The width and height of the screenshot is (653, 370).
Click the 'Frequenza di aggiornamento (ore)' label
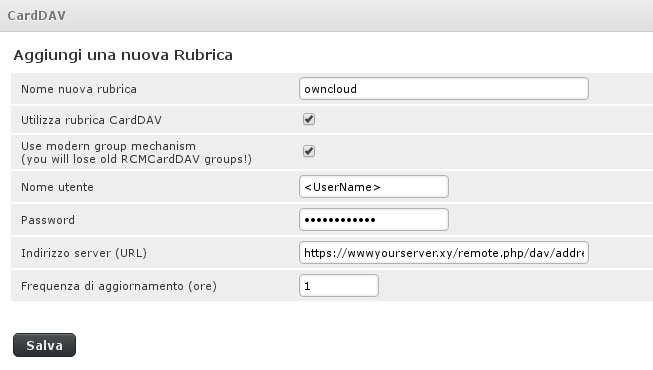tap(119, 286)
